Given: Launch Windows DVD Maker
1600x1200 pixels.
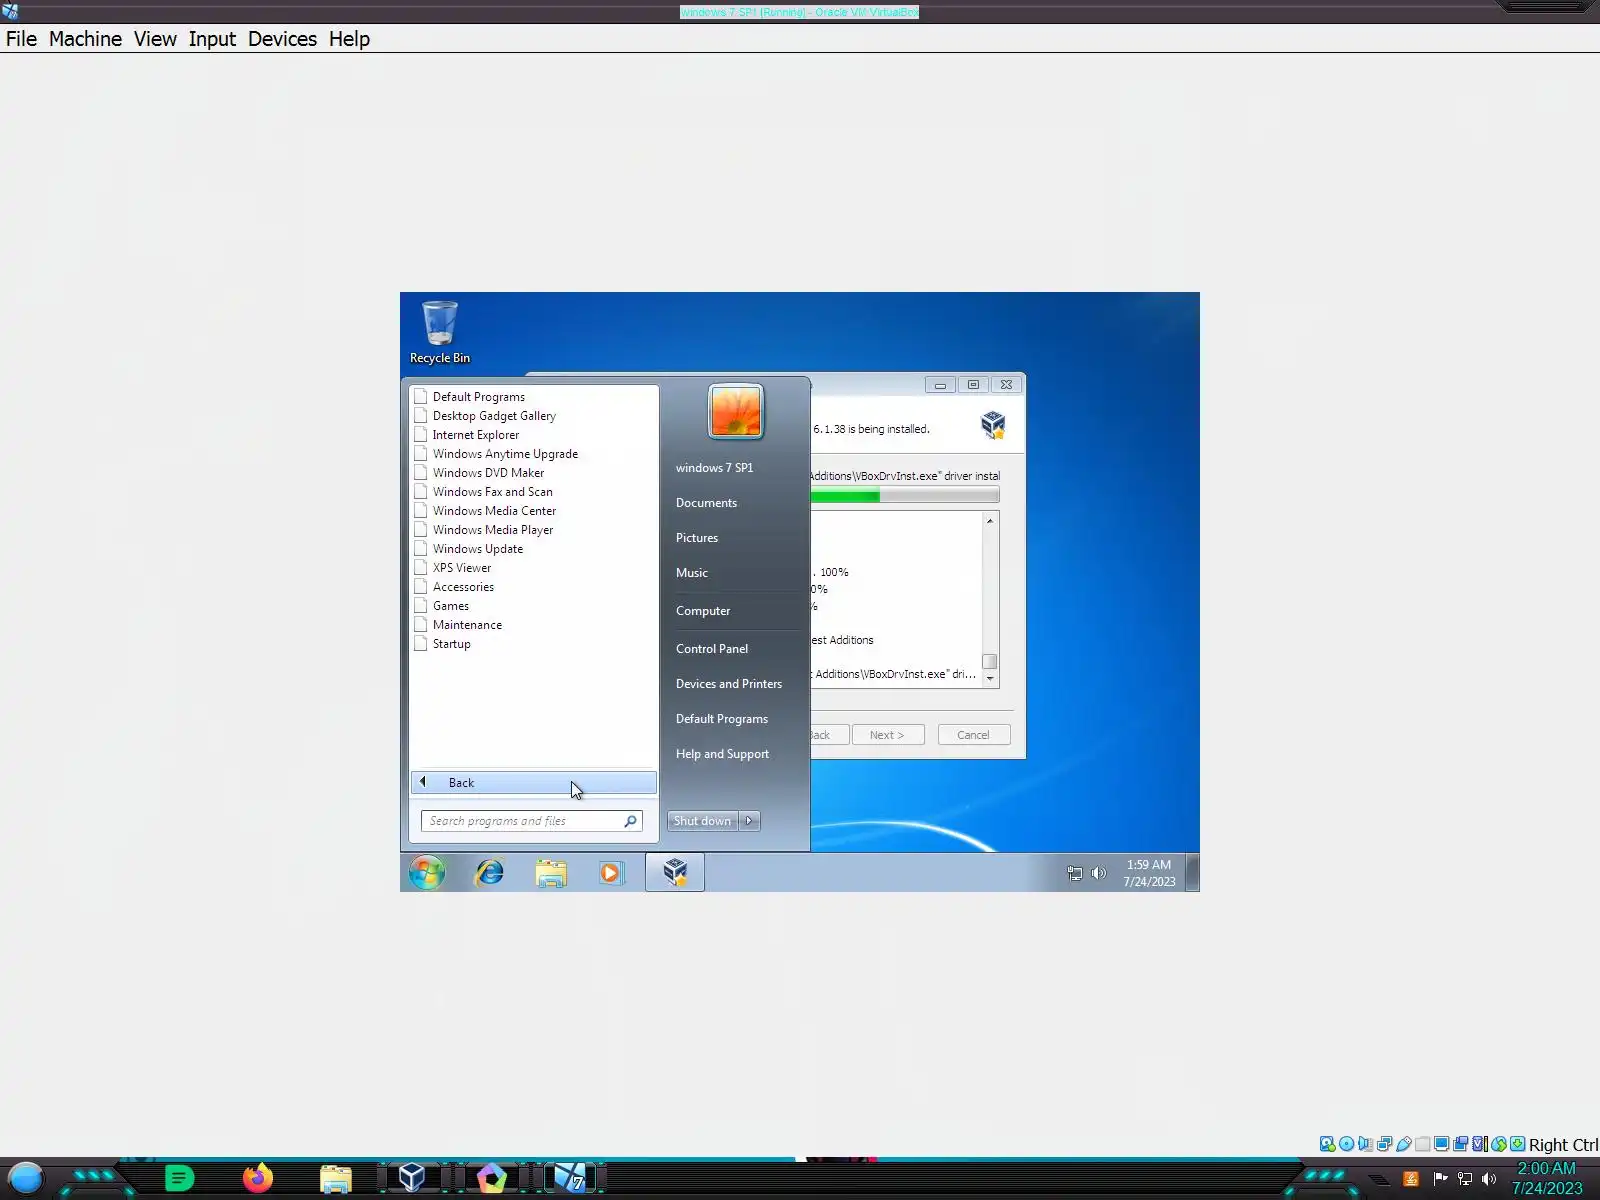Looking at the screenshot, I should tap(488, 473).
